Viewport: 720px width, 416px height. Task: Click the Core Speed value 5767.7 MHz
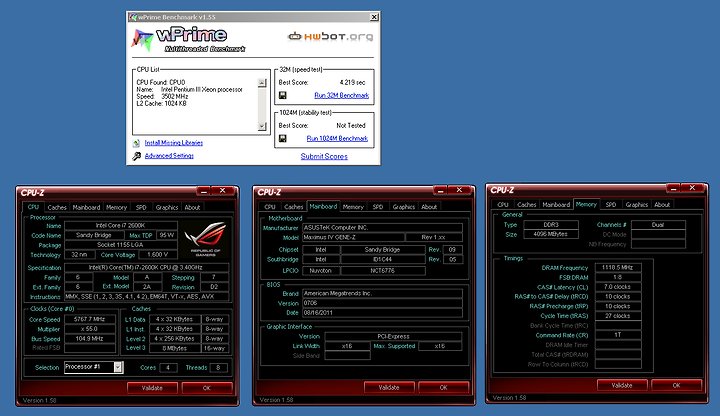click(90, 319)
